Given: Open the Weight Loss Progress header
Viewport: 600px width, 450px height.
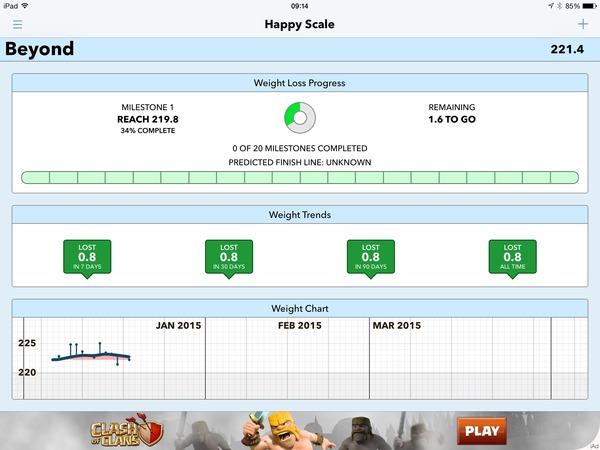Looking at the screenshot, I should [300, 83].
